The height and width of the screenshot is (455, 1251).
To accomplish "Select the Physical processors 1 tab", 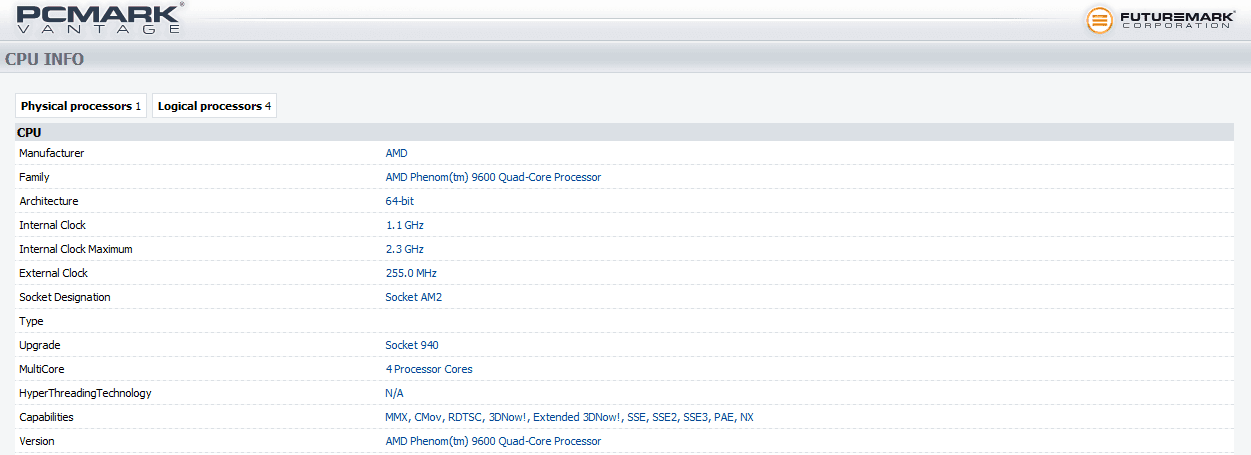I will [81, 106].
